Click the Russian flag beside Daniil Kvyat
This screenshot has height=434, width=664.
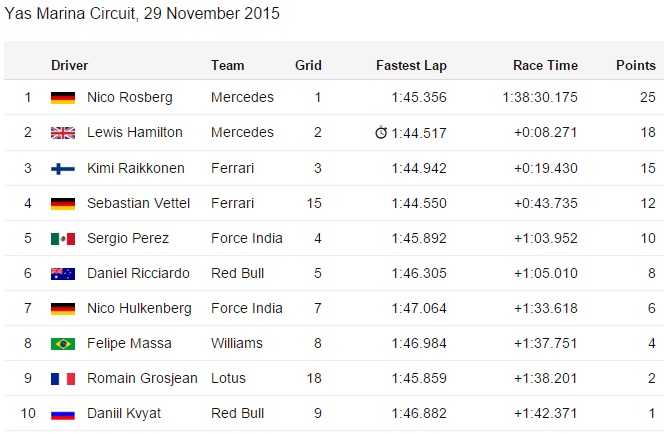click(x=63, y=414)
